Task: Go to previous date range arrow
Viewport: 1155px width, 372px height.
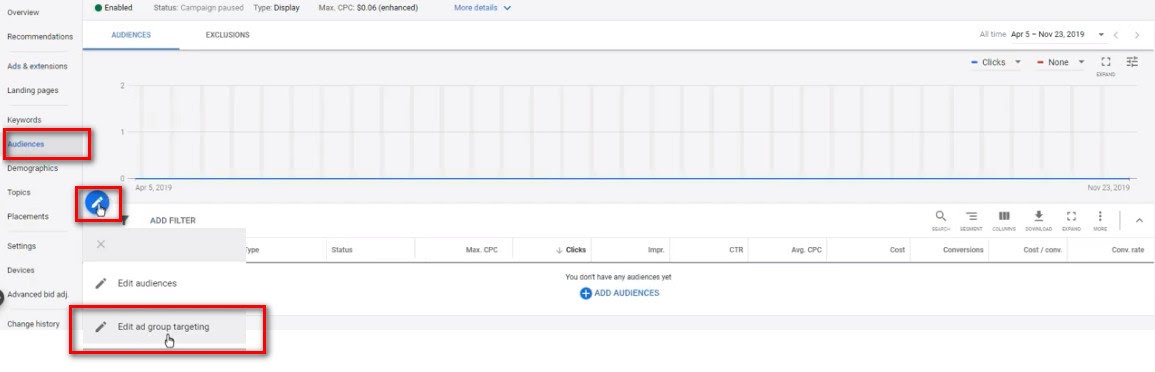Action: 1117,35
